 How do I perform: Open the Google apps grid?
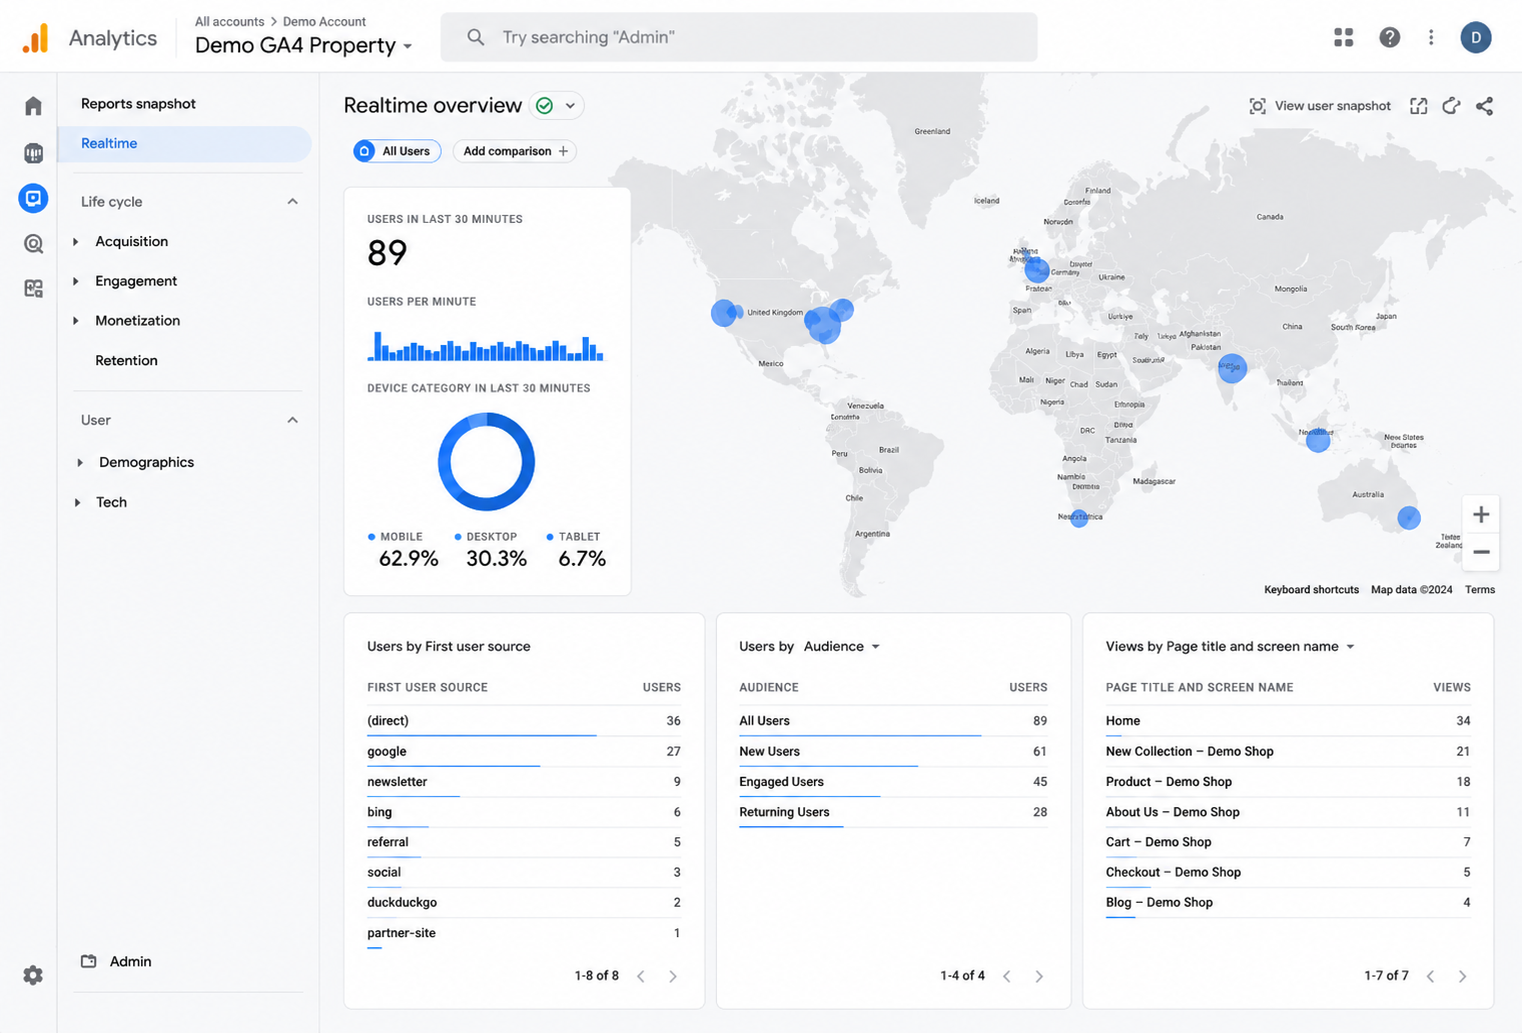click(1344, 37)
